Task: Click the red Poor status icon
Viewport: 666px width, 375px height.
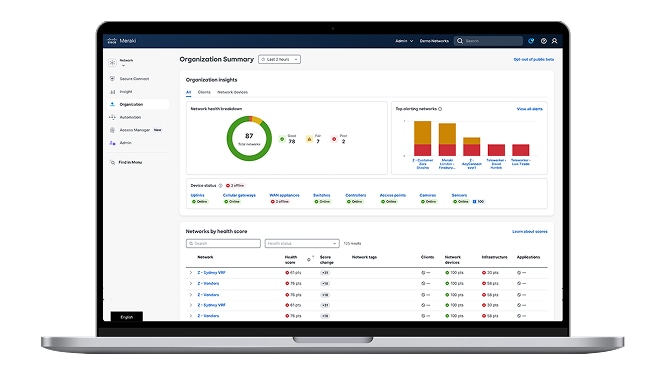Action: [334, 139]
